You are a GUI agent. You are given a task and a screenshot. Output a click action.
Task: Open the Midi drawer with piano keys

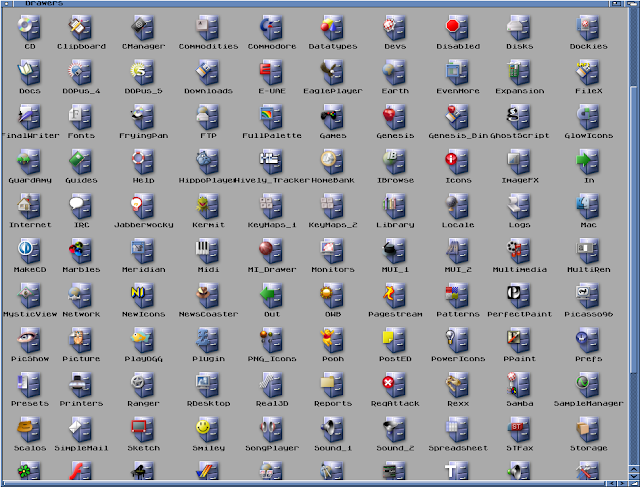click(x=208, y=251)
